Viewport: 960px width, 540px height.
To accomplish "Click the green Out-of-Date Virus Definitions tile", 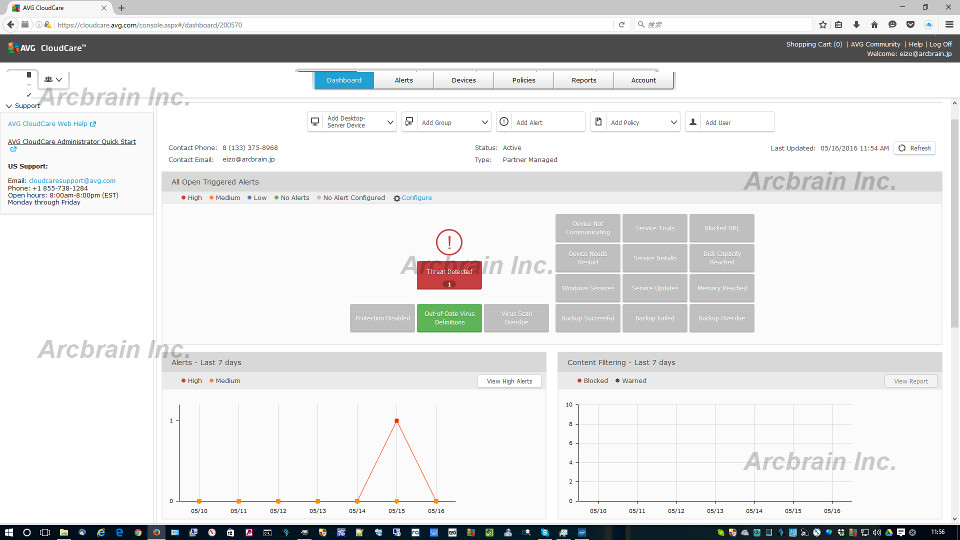I will click(x=449, y=318).
